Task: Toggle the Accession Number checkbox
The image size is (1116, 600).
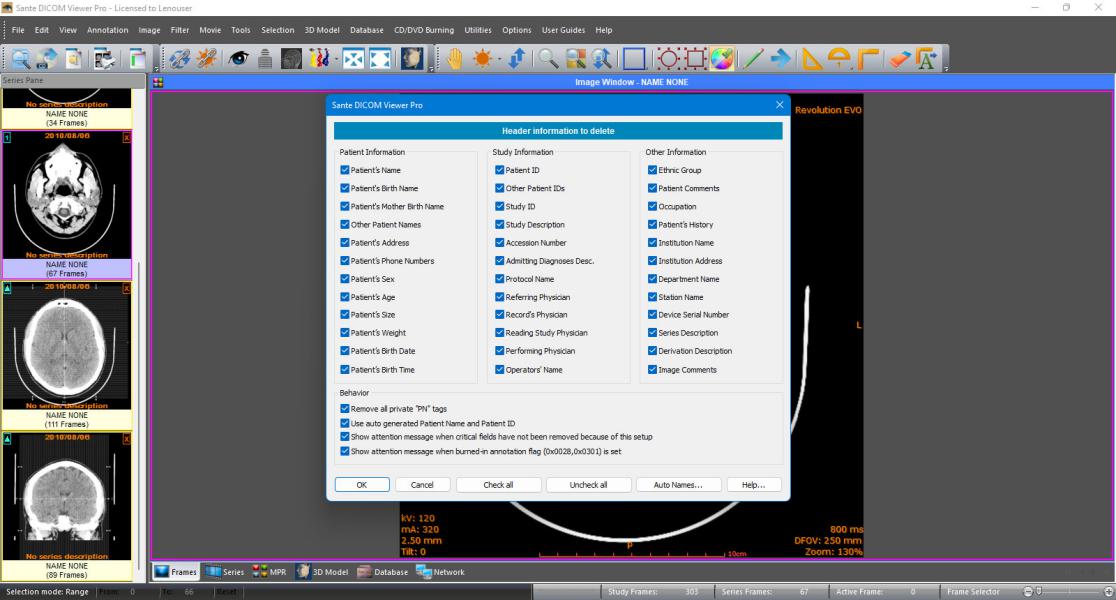Action: point(500,243)
